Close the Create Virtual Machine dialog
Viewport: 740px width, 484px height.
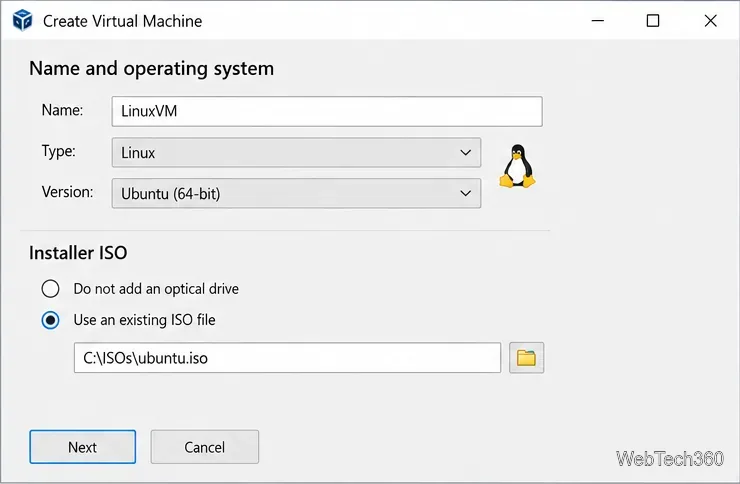click(x=710, y=21)
